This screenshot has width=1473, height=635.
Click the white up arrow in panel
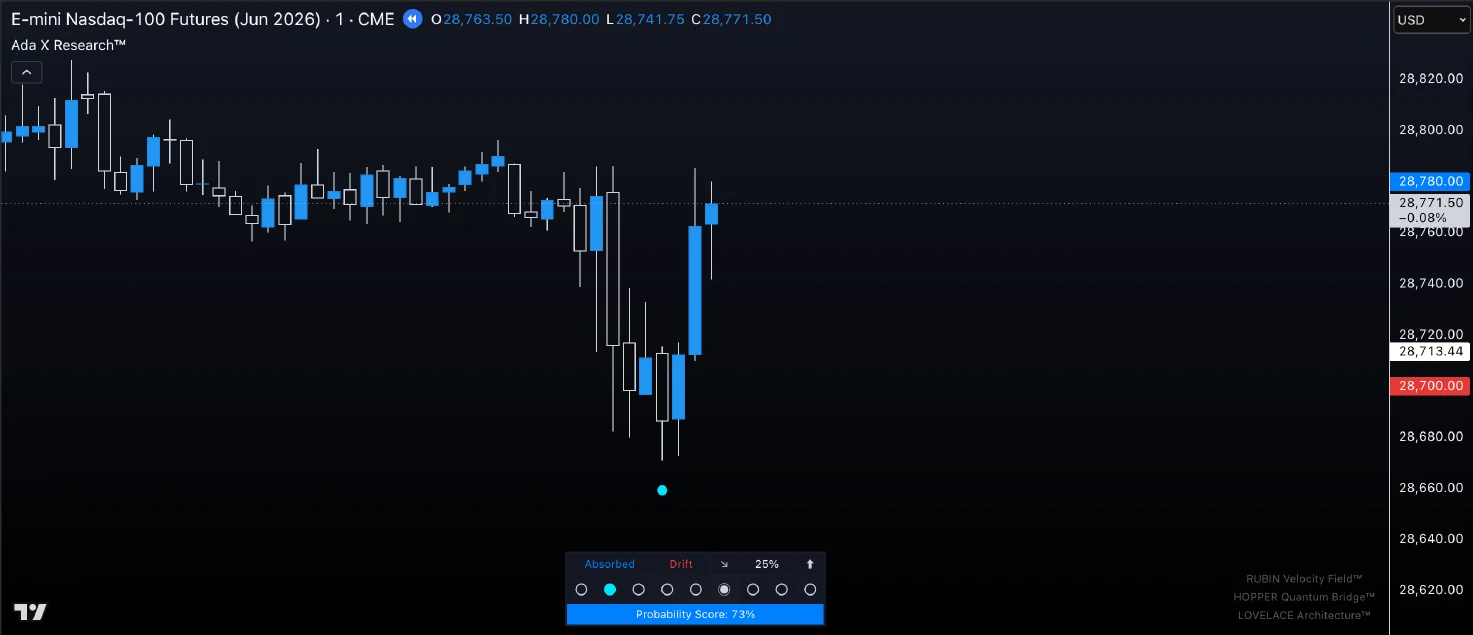(810, 564)
